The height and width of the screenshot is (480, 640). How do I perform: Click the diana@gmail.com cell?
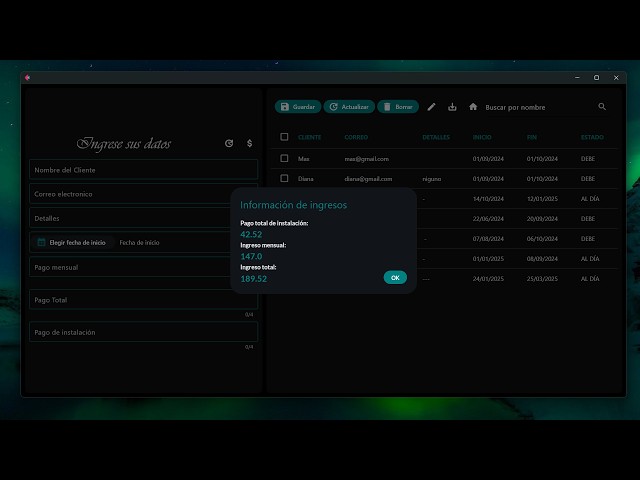(368, 179)
